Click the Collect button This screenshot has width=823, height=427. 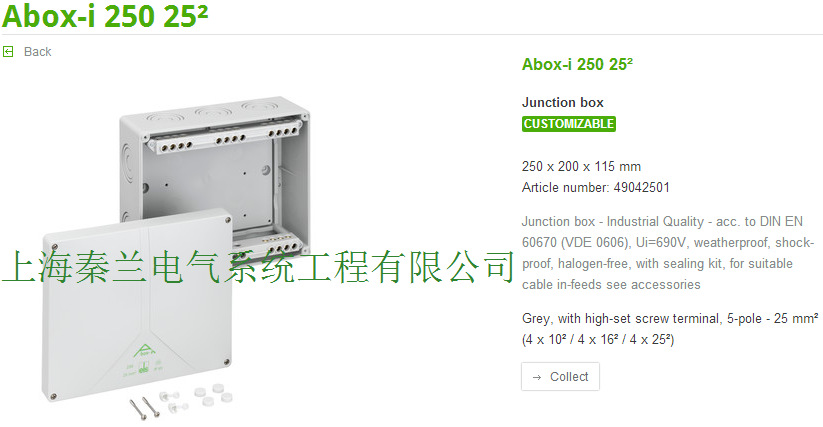pyautogui.click(x=560, y=377)
